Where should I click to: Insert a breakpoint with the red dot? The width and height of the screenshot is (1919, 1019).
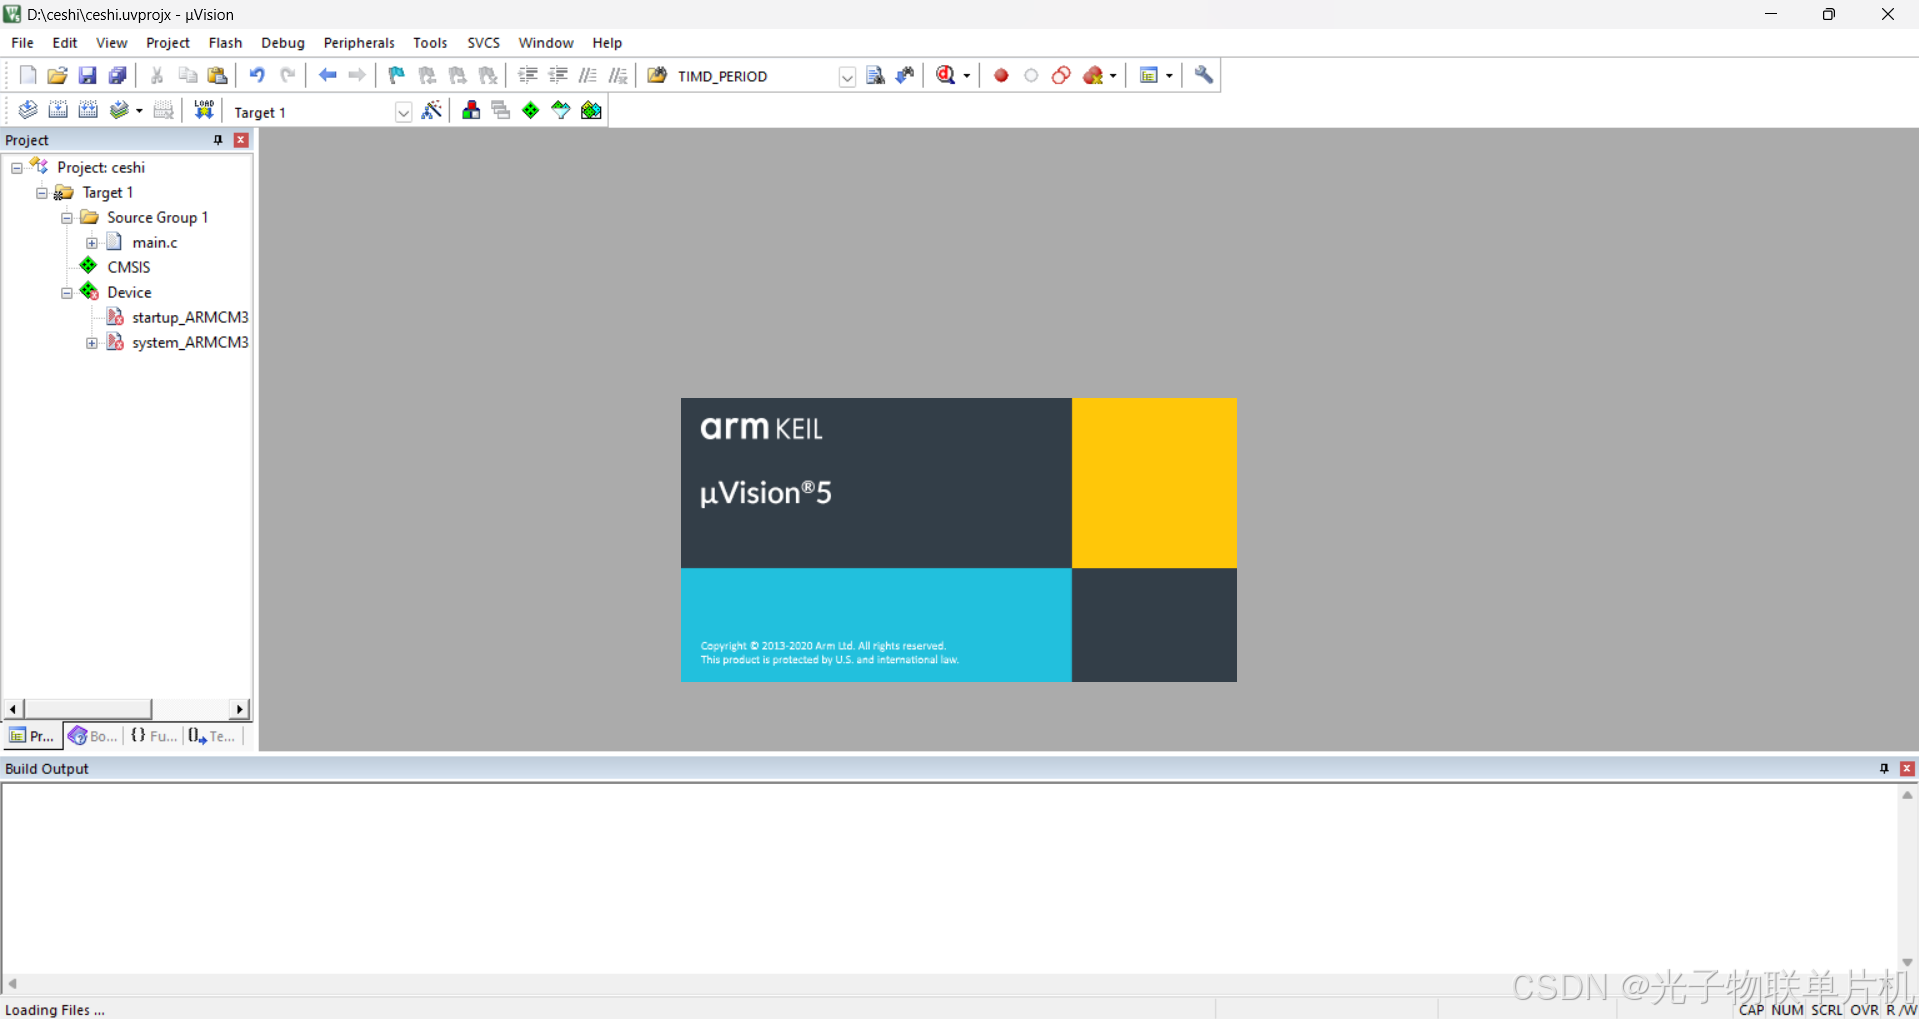point(1001,75)
